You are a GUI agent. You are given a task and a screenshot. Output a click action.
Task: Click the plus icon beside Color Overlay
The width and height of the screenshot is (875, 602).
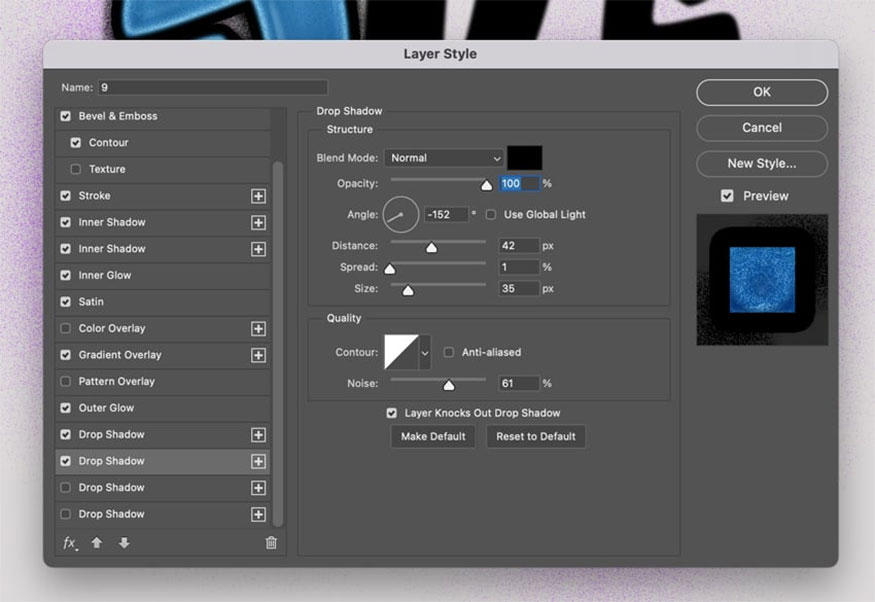pos(258,329)
